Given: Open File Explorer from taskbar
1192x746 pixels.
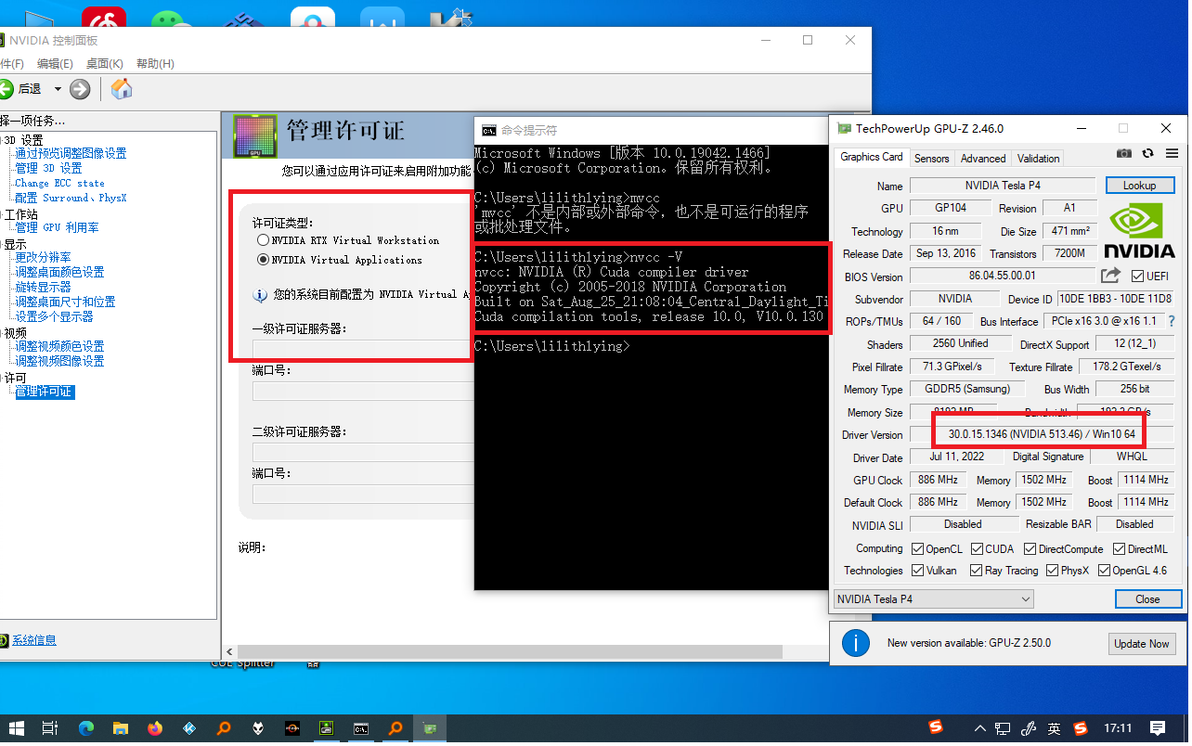Looking at the screenshot, I should [x=120, y=729].
